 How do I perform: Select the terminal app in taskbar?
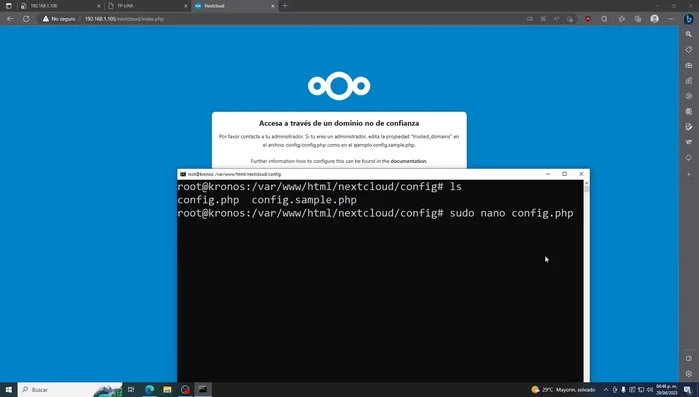point(203,389)
